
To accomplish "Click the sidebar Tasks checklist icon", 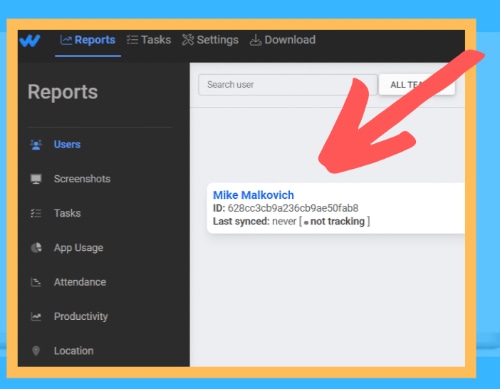I will point(36,213).
